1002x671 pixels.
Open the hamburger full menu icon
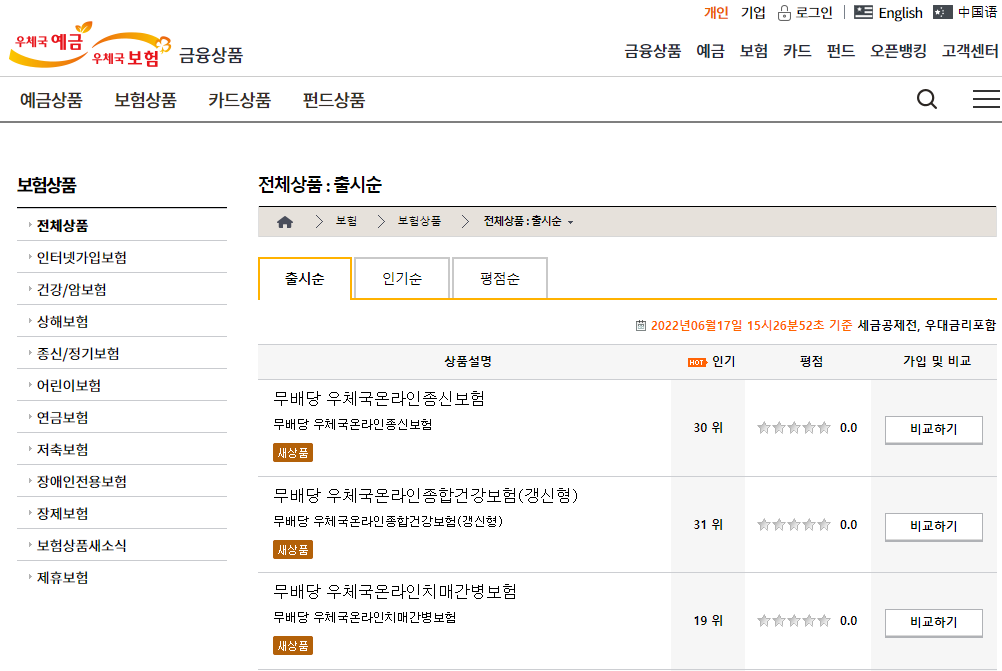tap(986, 99)
